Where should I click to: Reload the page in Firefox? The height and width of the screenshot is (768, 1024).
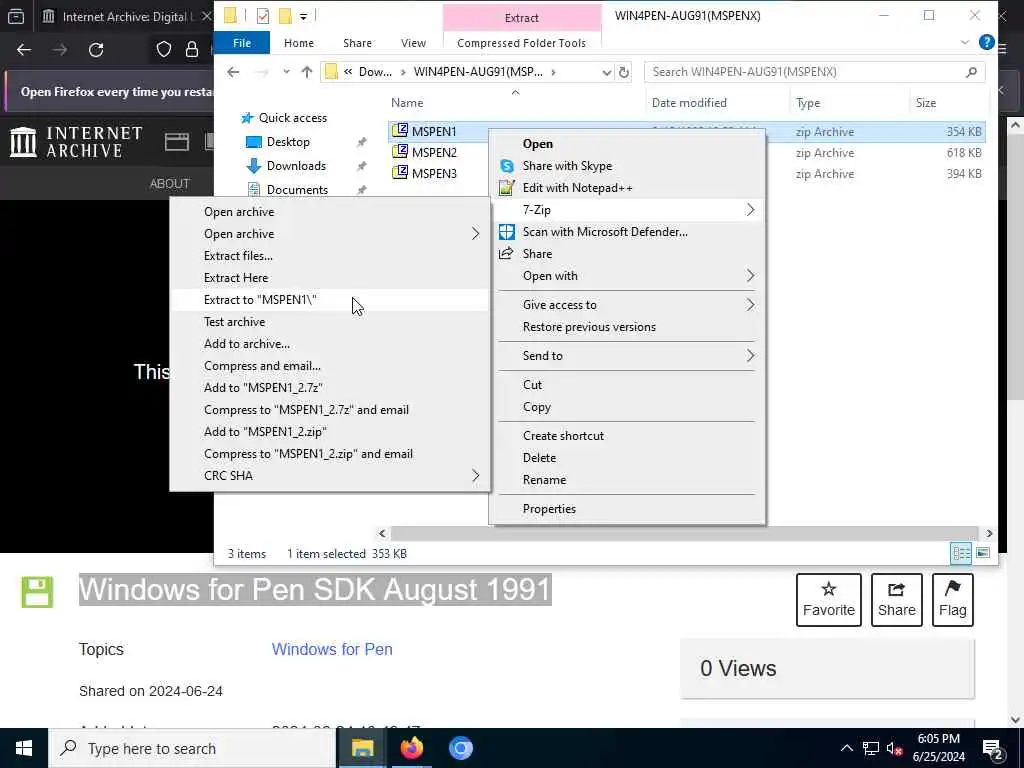coord(96,50)
